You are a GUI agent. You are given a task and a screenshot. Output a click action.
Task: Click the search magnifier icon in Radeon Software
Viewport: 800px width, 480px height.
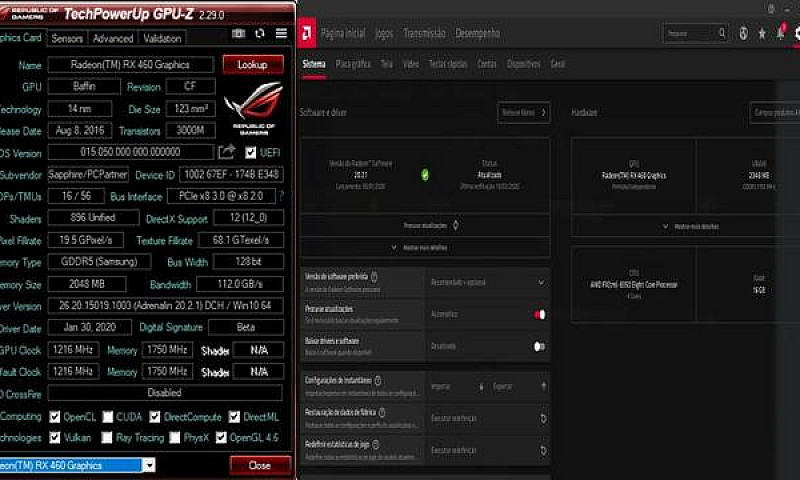pyautogui.click(x=722, y=33)
